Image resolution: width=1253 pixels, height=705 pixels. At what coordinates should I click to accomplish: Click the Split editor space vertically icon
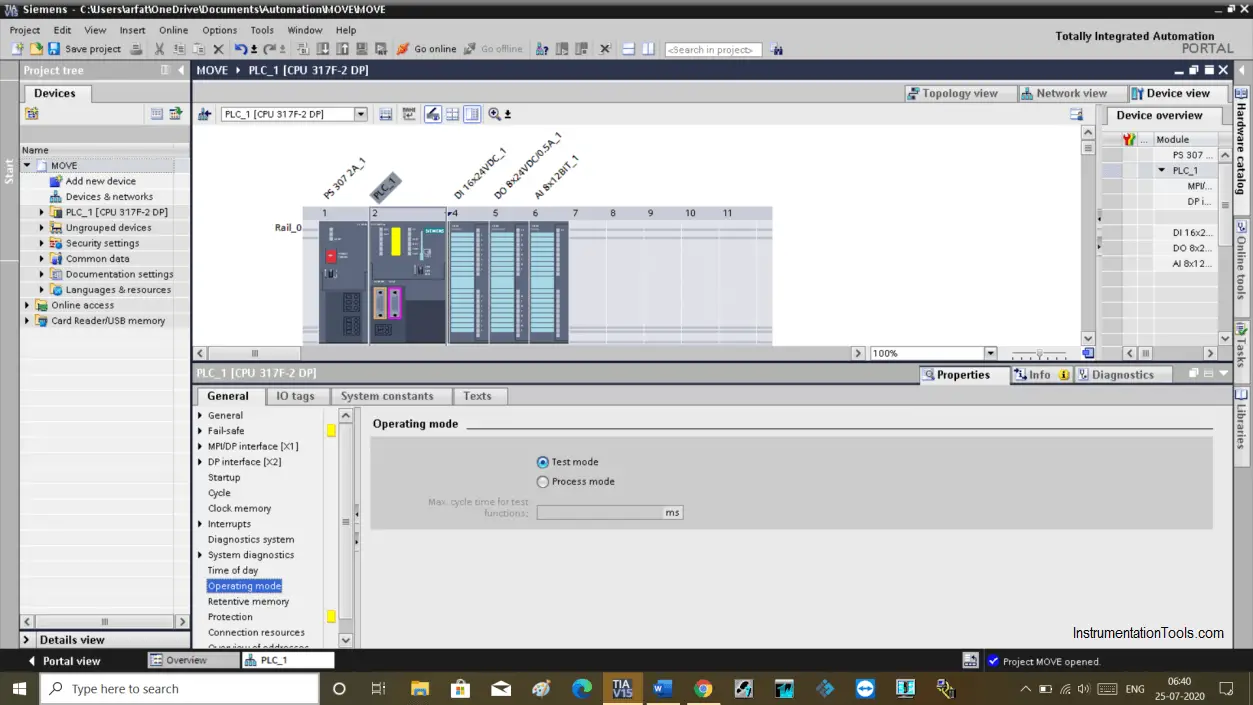648,49
